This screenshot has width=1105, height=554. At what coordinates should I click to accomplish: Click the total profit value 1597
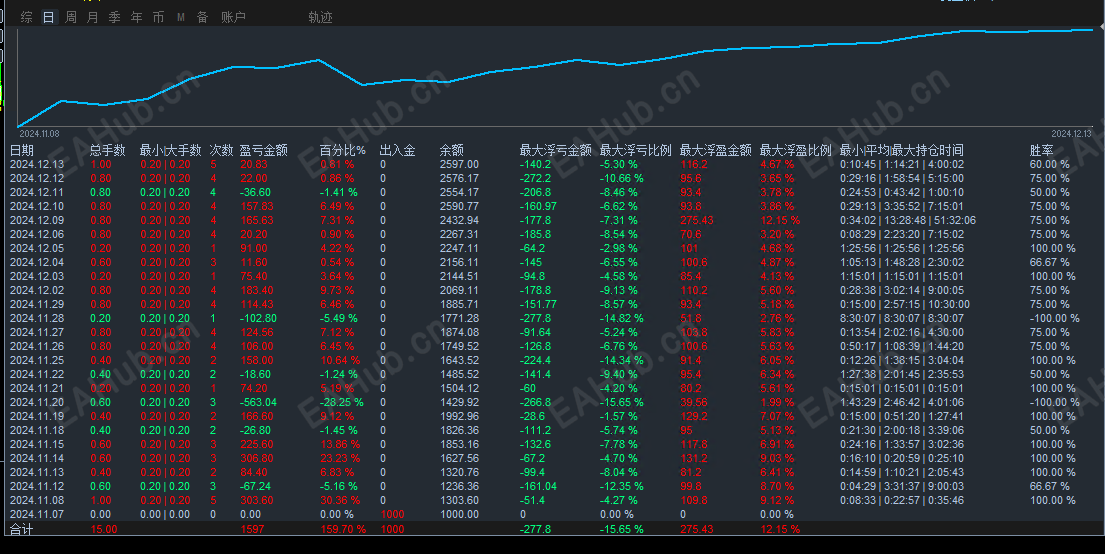(x=252, y=529)
